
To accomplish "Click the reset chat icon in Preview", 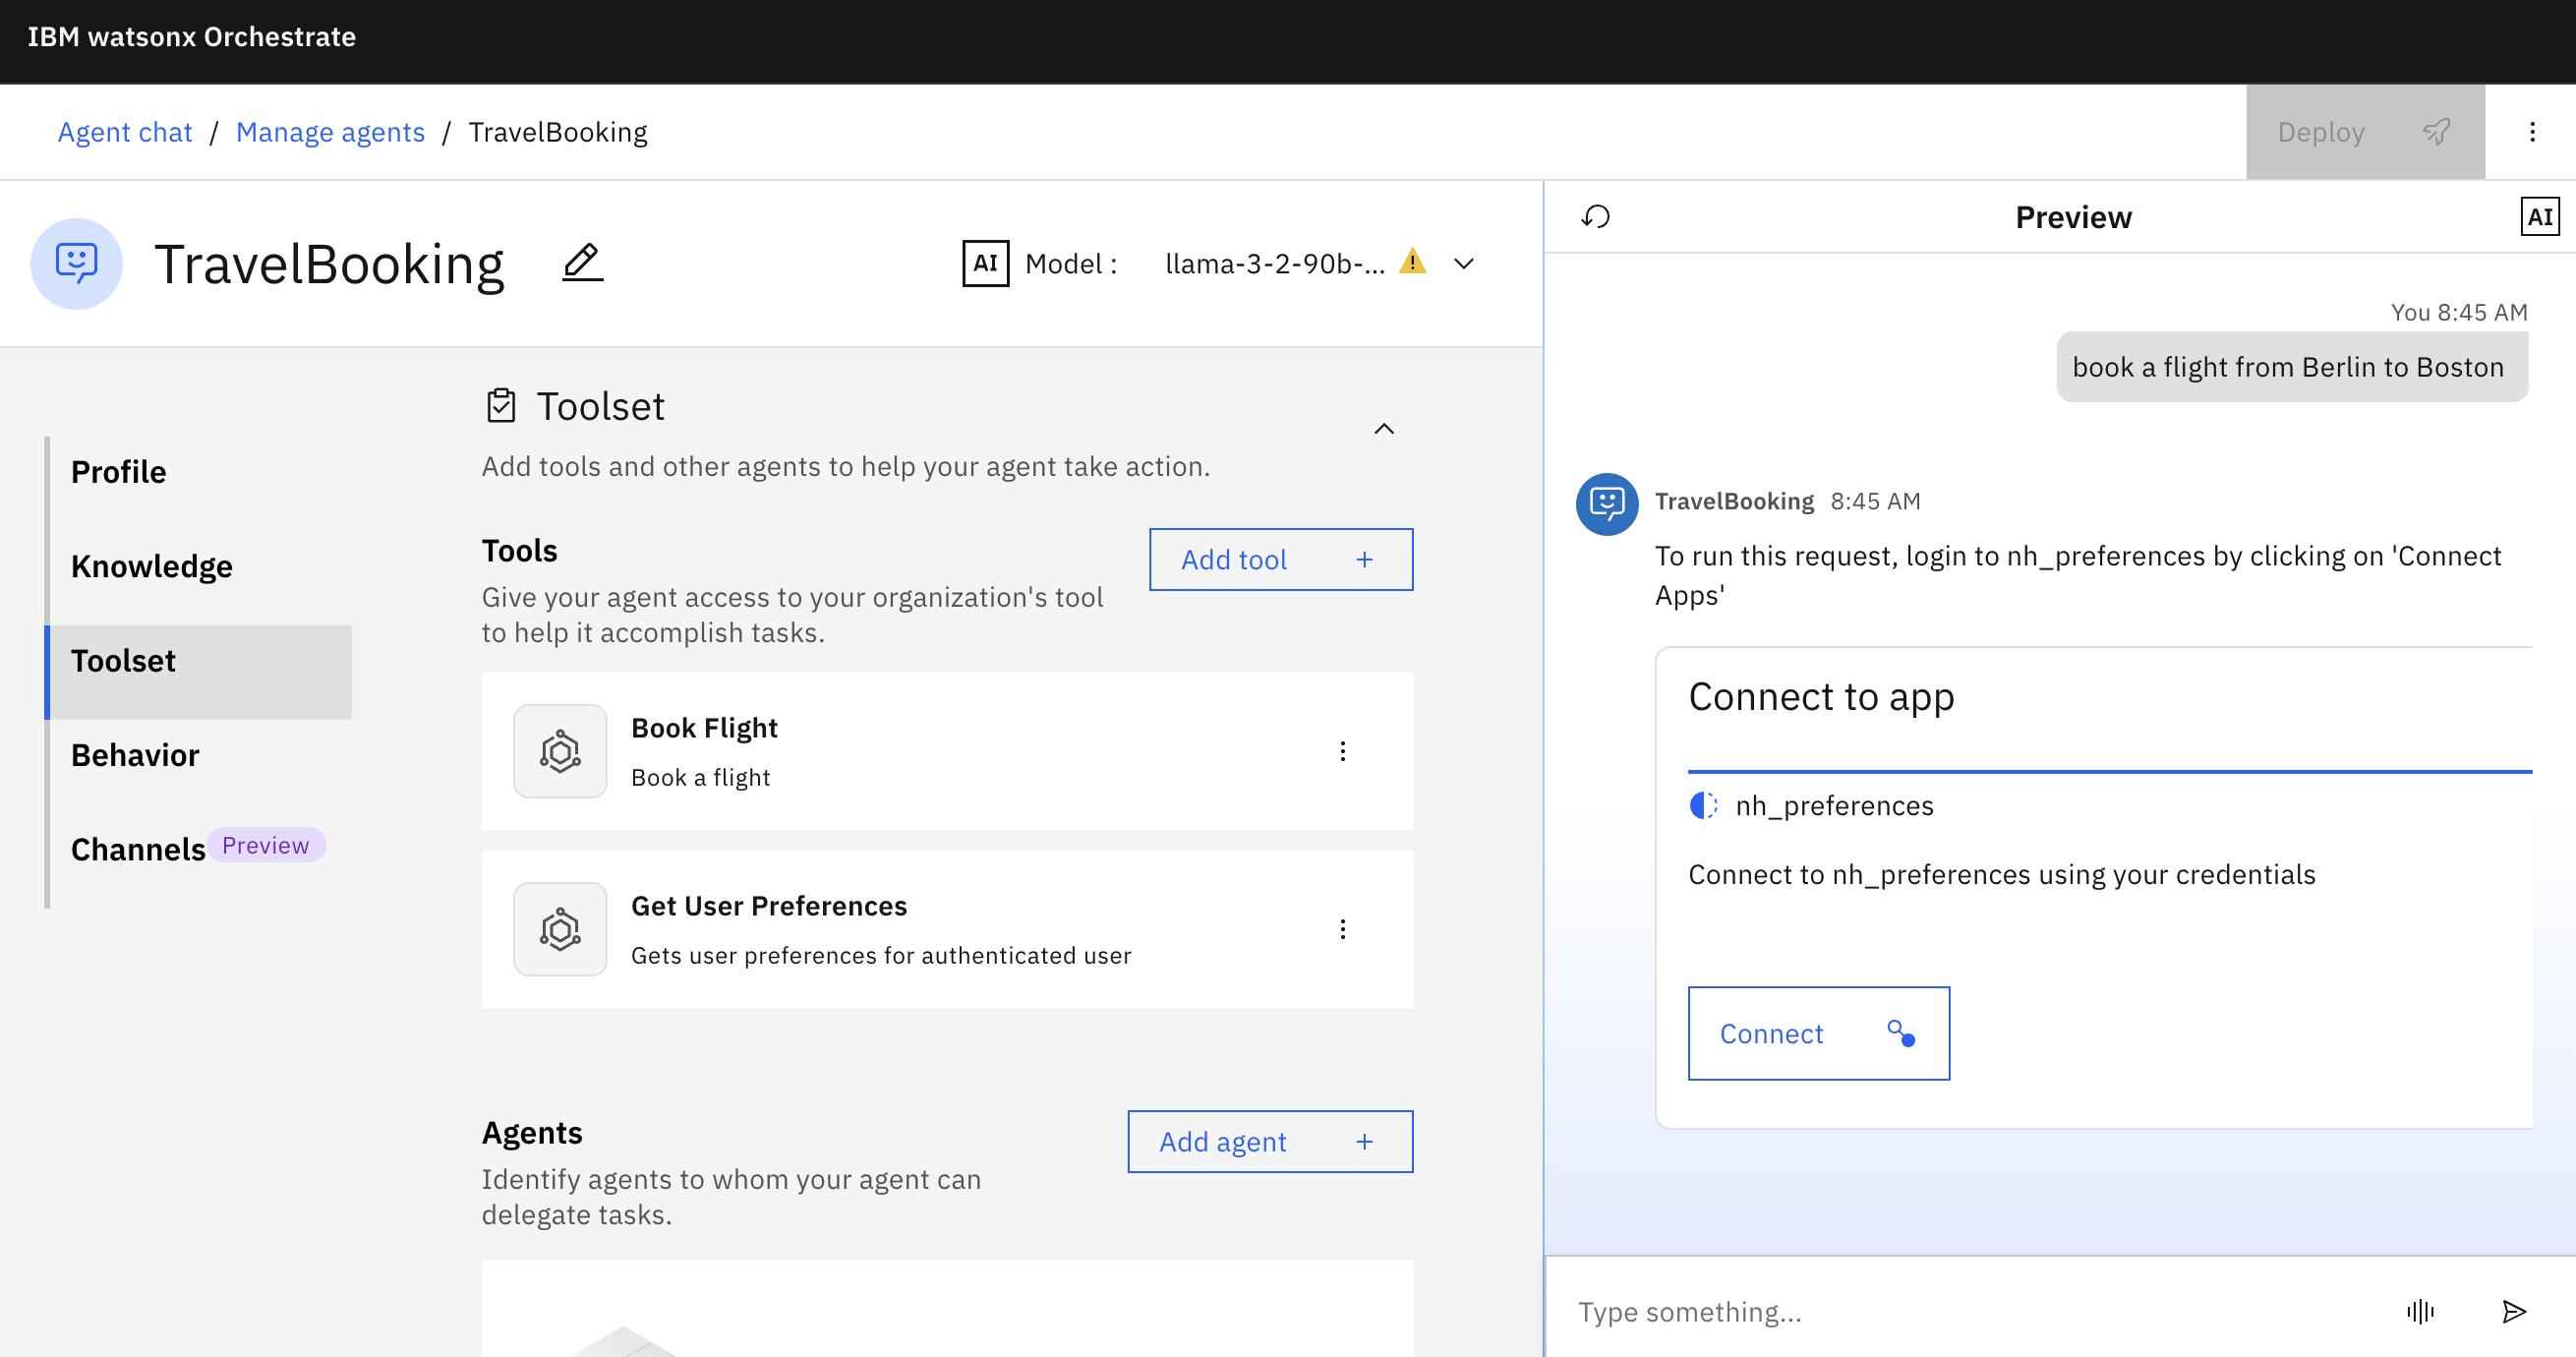I will click(1595, 216).
